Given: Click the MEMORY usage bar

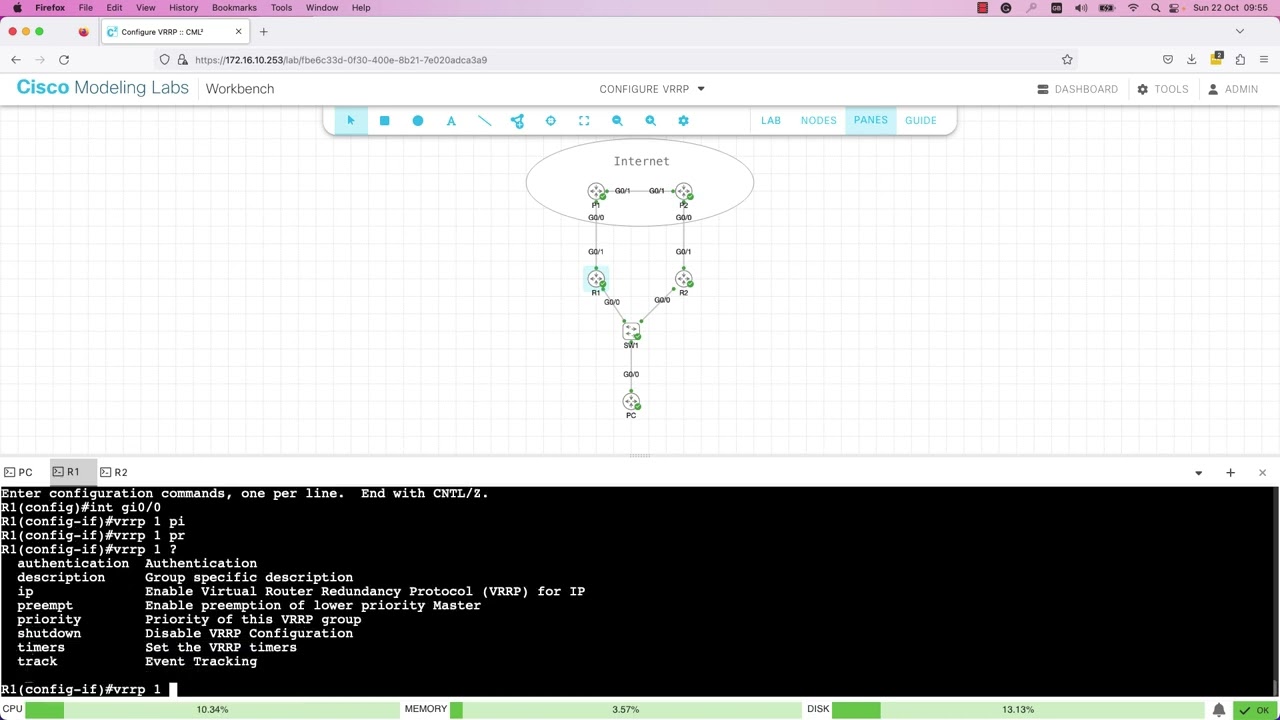Looking at the screenshot, I should 625,710.
